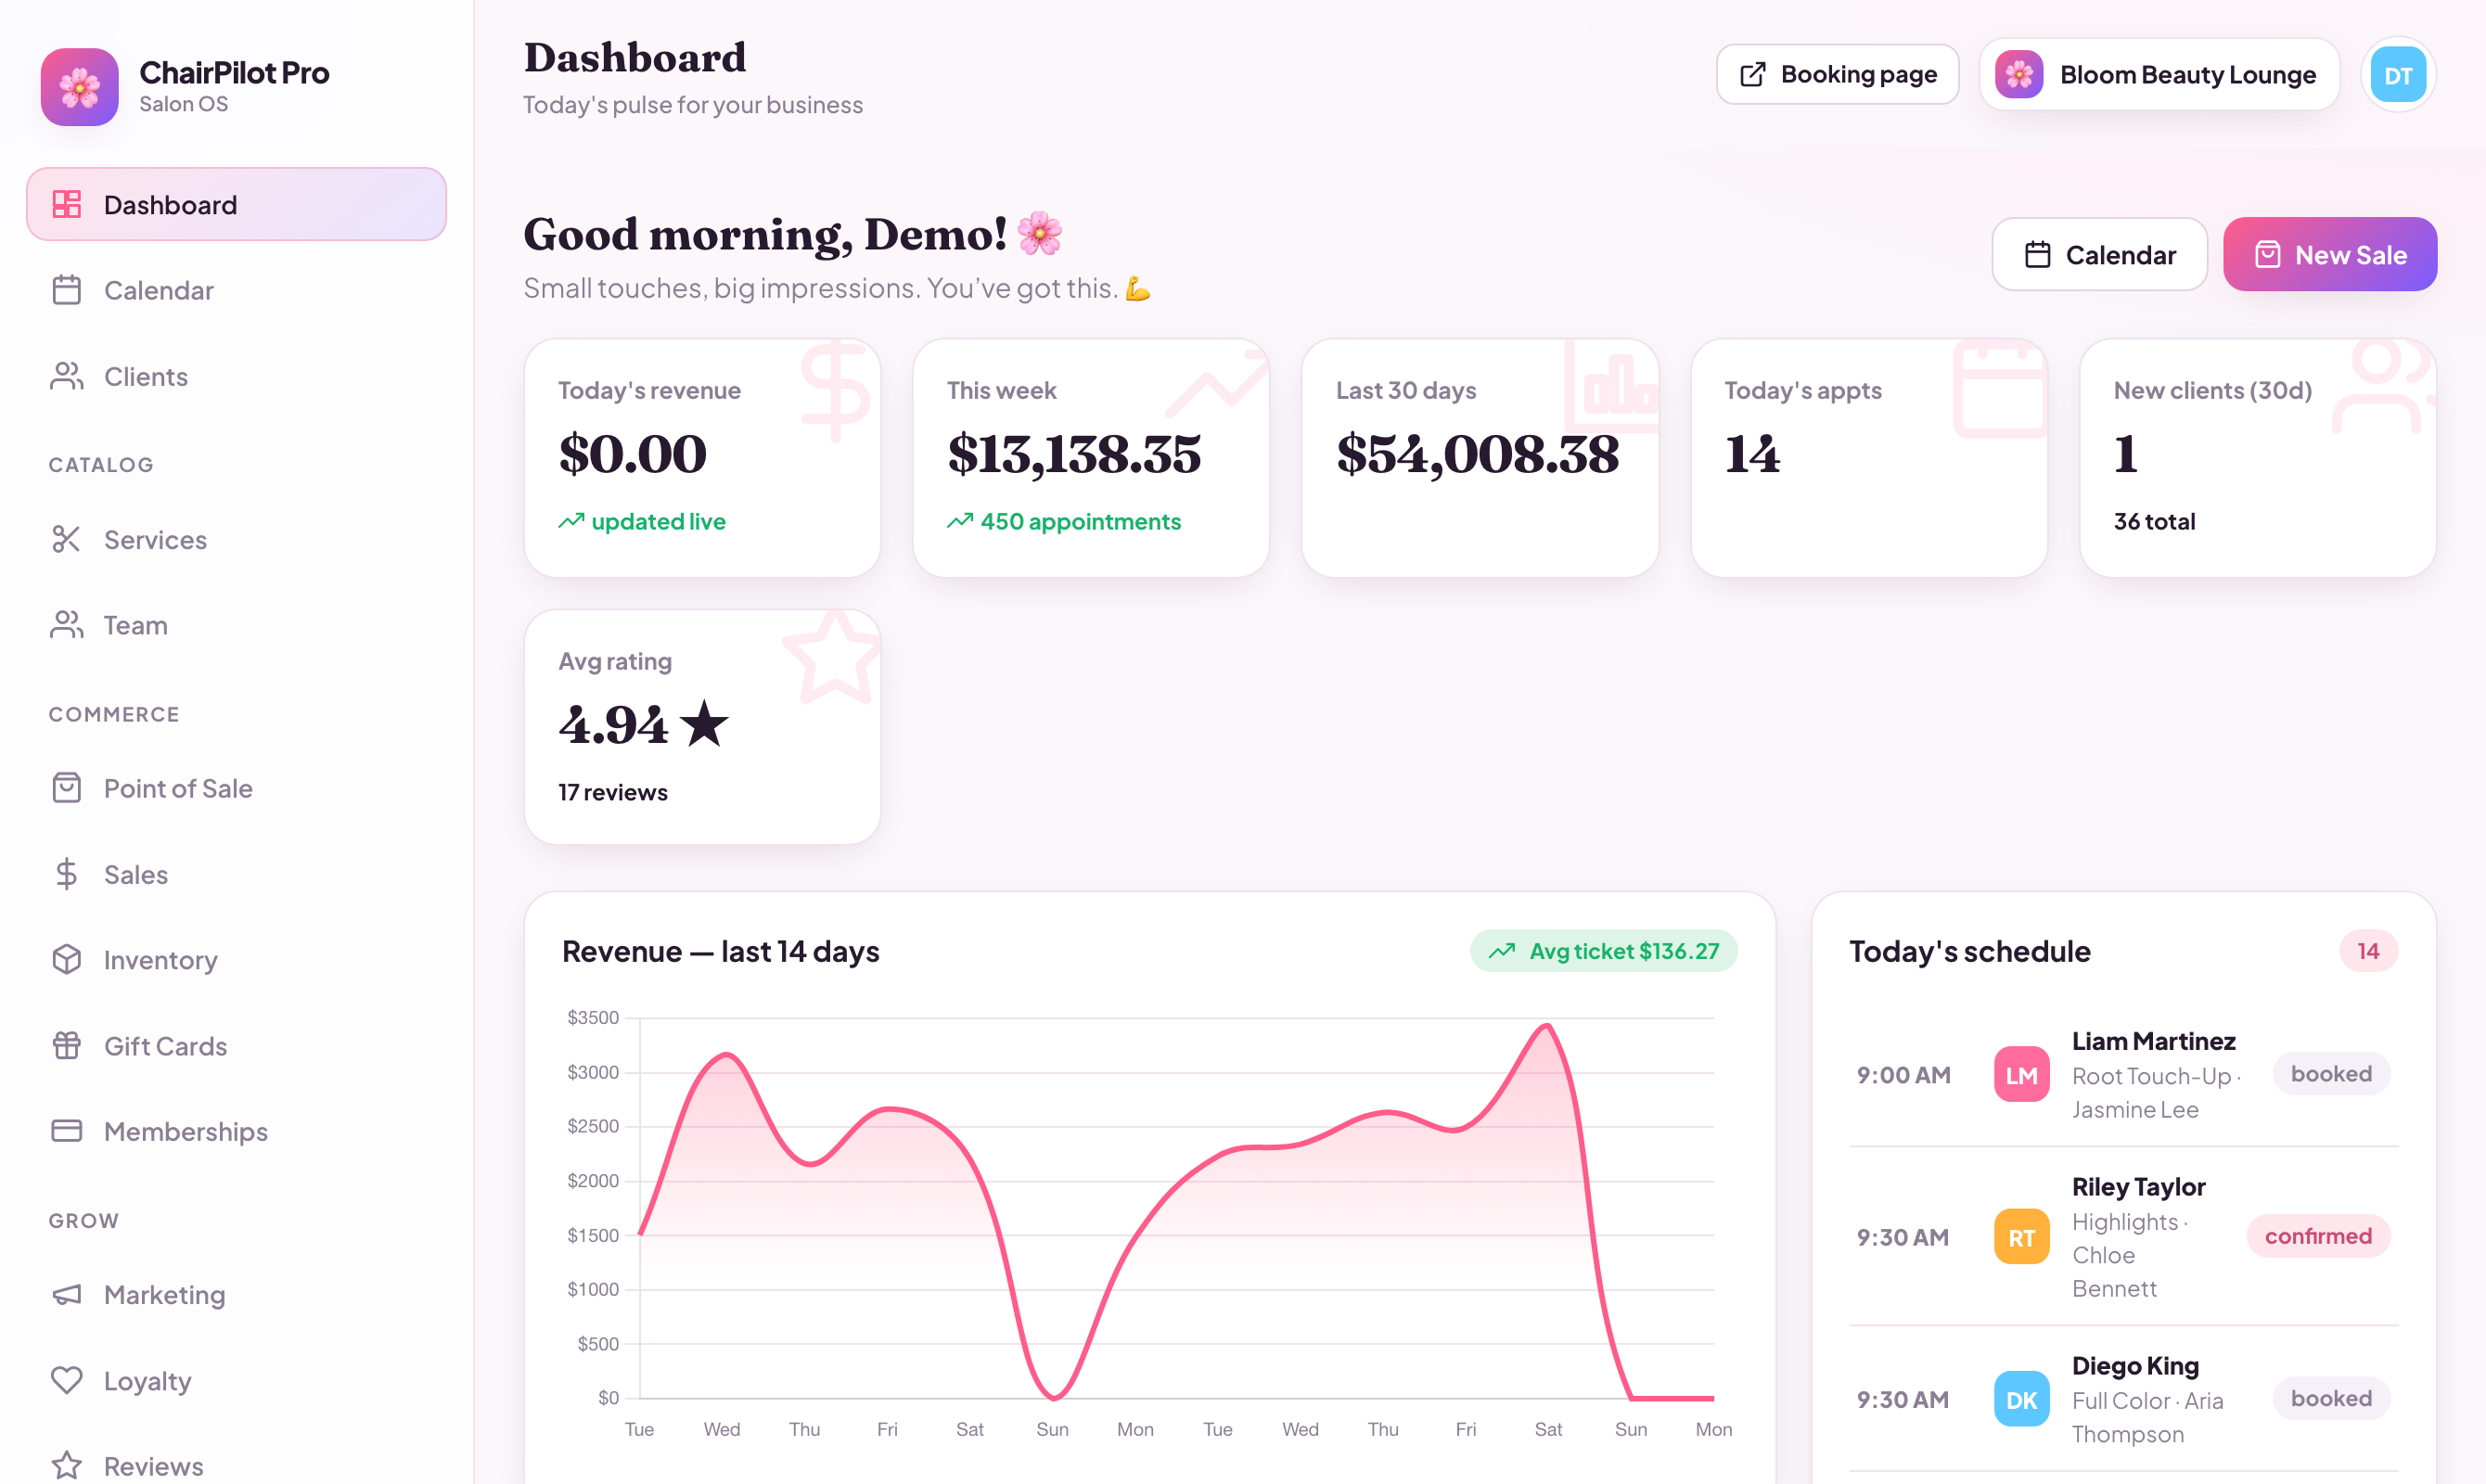The width and height of the screenshot is (2486, 1484).
Task: Click the calendar icon in Calendar button
Action: coord(2037,255)
